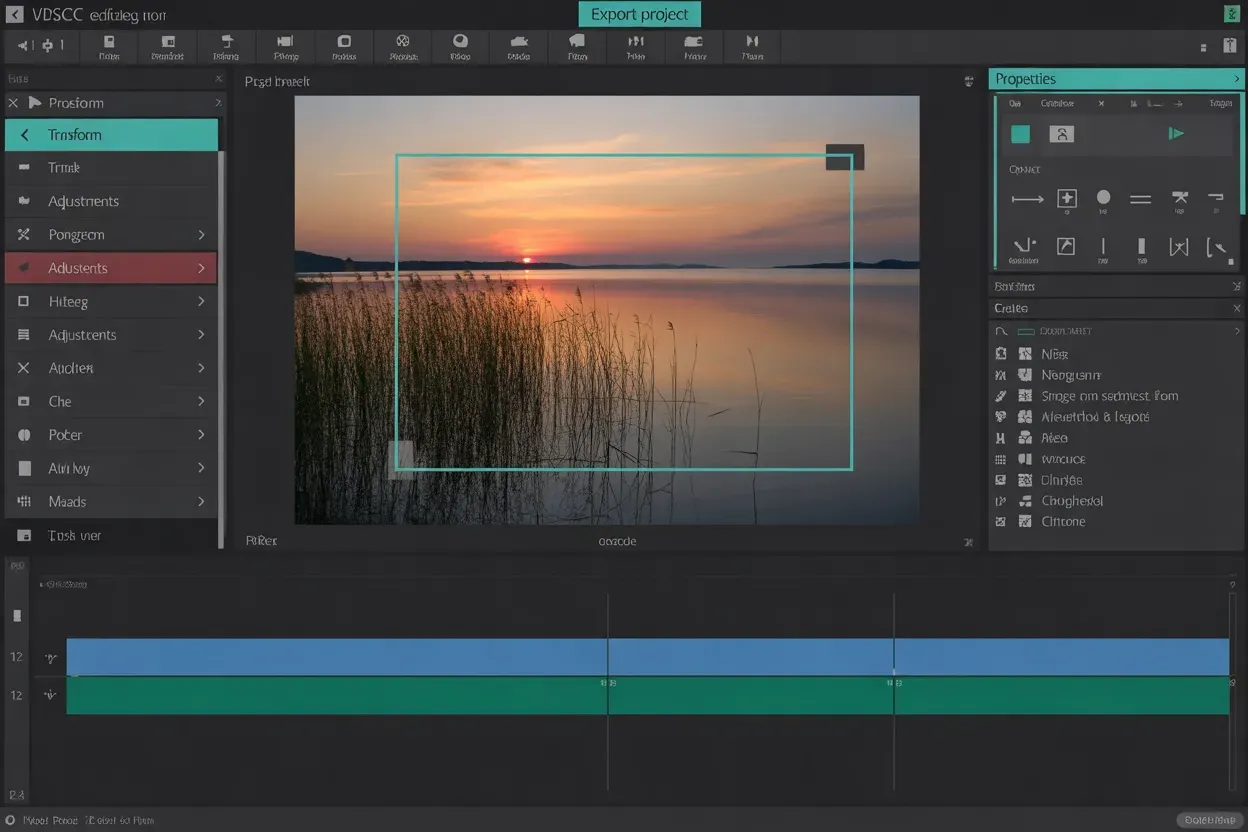Expand the Hiteeg row chevron
The height and width of the screenshot is (832, 1248).
click(201, 301)
